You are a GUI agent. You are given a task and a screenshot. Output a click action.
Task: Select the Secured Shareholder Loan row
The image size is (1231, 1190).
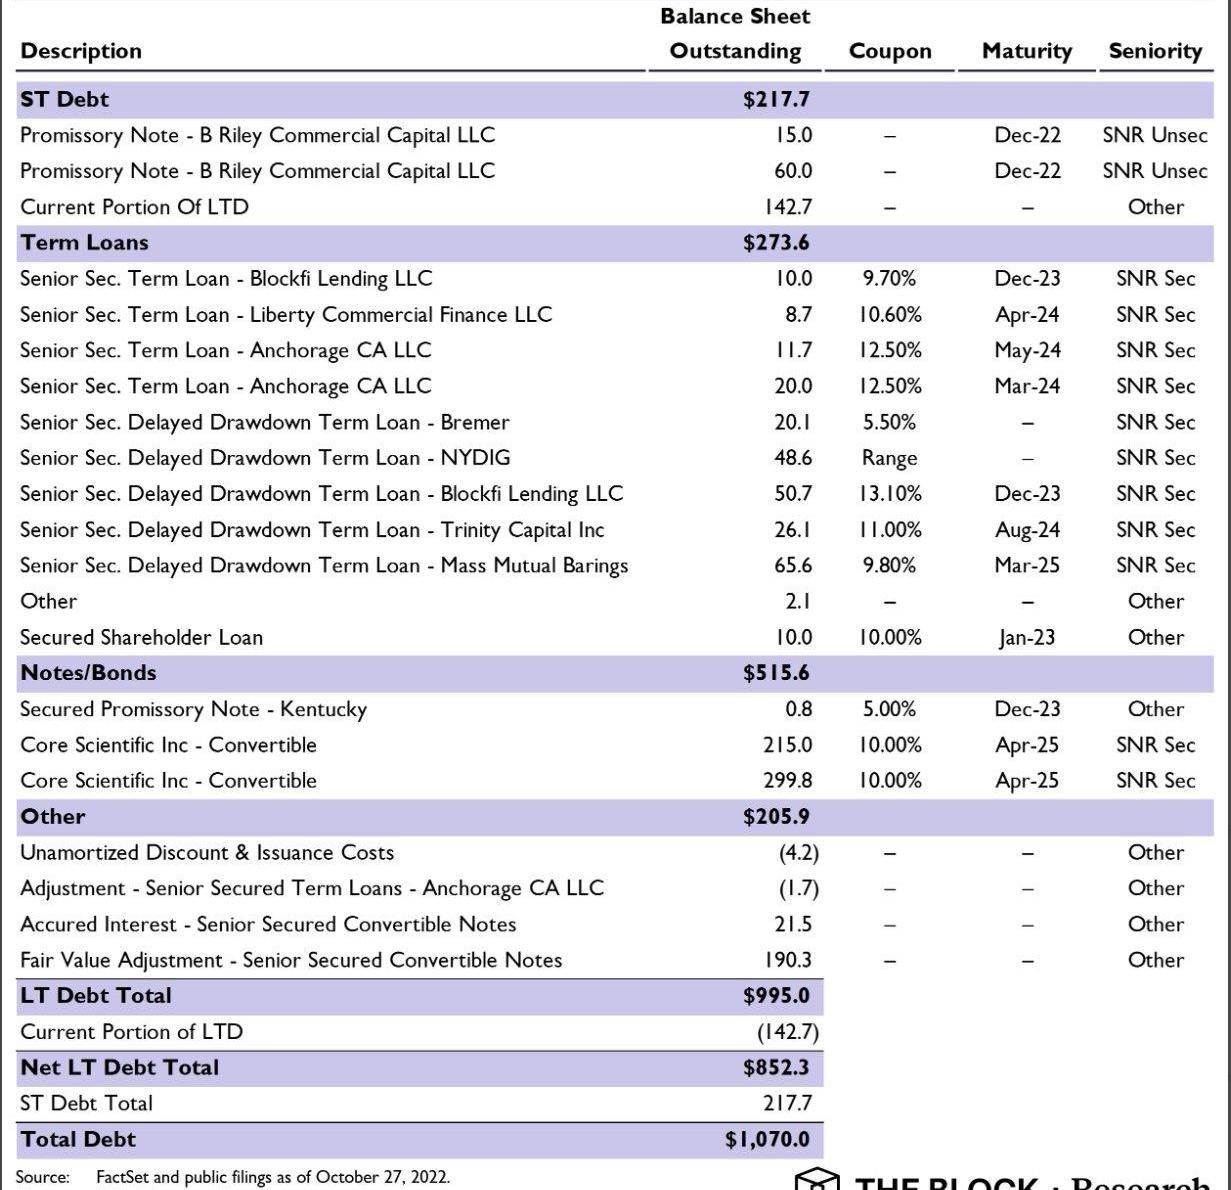[x=141, y=638]
